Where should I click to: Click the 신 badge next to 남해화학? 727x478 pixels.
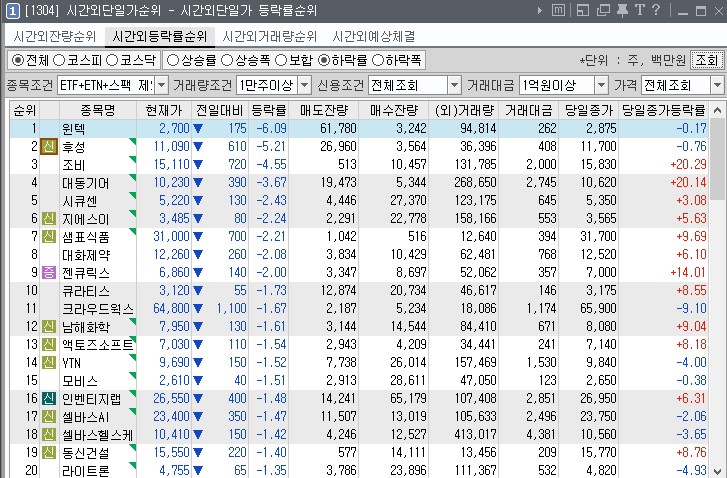pos(49,326)
